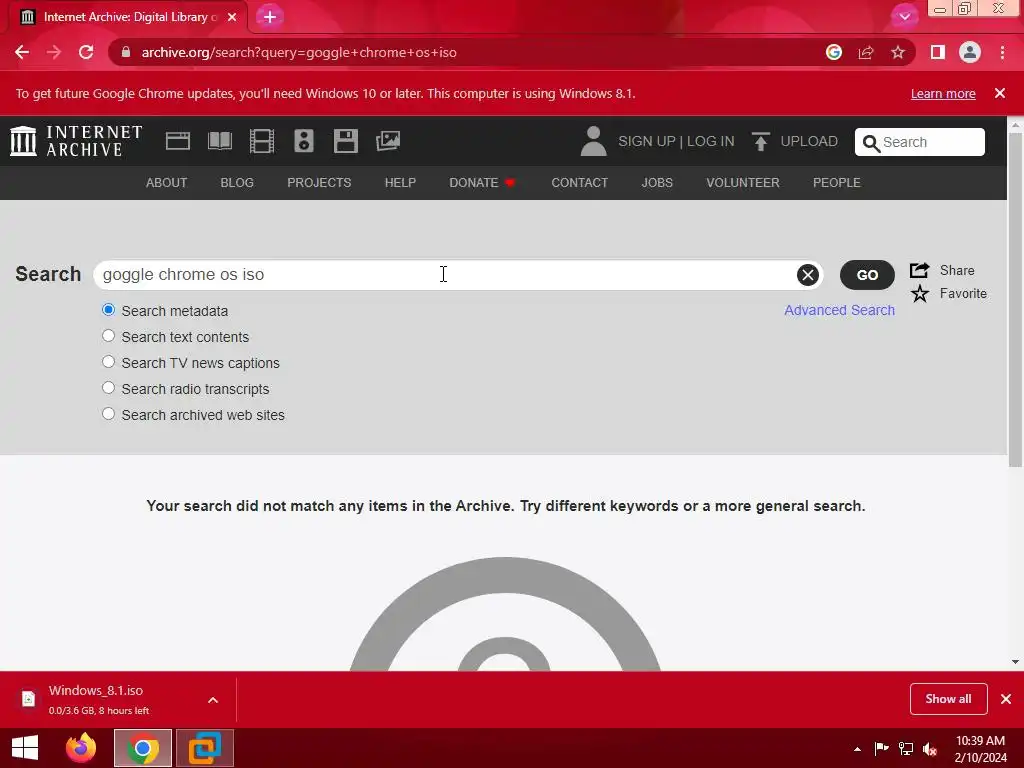Click the page vertical scrollbar
The height and width of the screenshot is (768, 1024).
click(x=1015, y=300)
